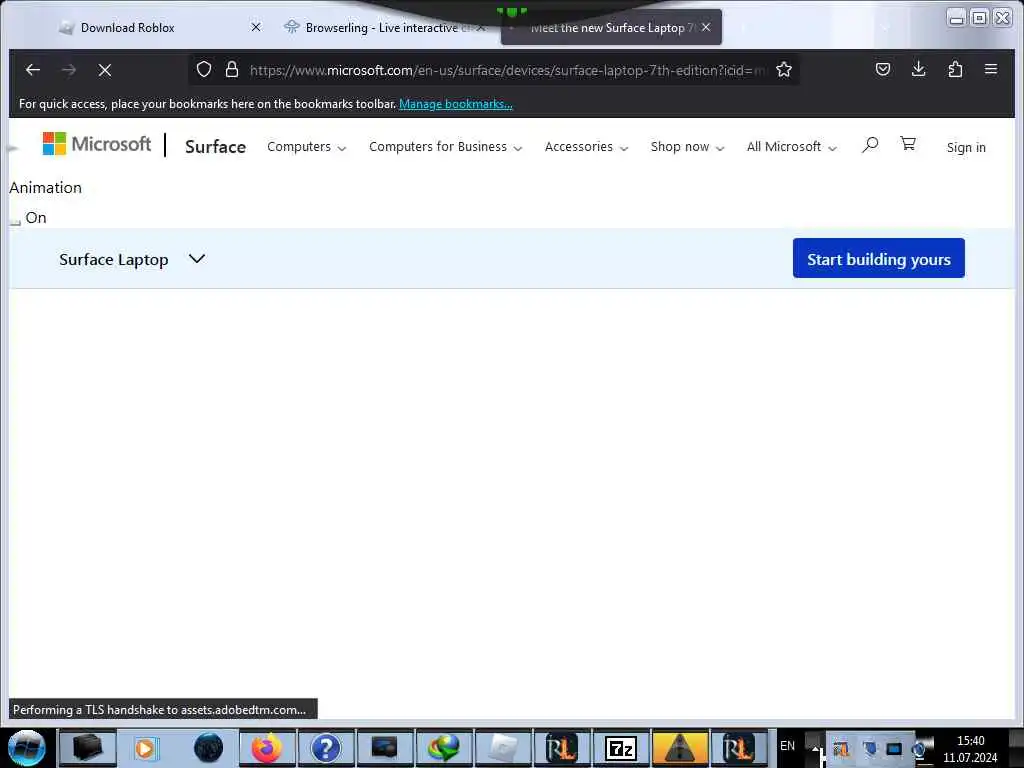
Task: Open the Surface home link
Action: (216, 147)
